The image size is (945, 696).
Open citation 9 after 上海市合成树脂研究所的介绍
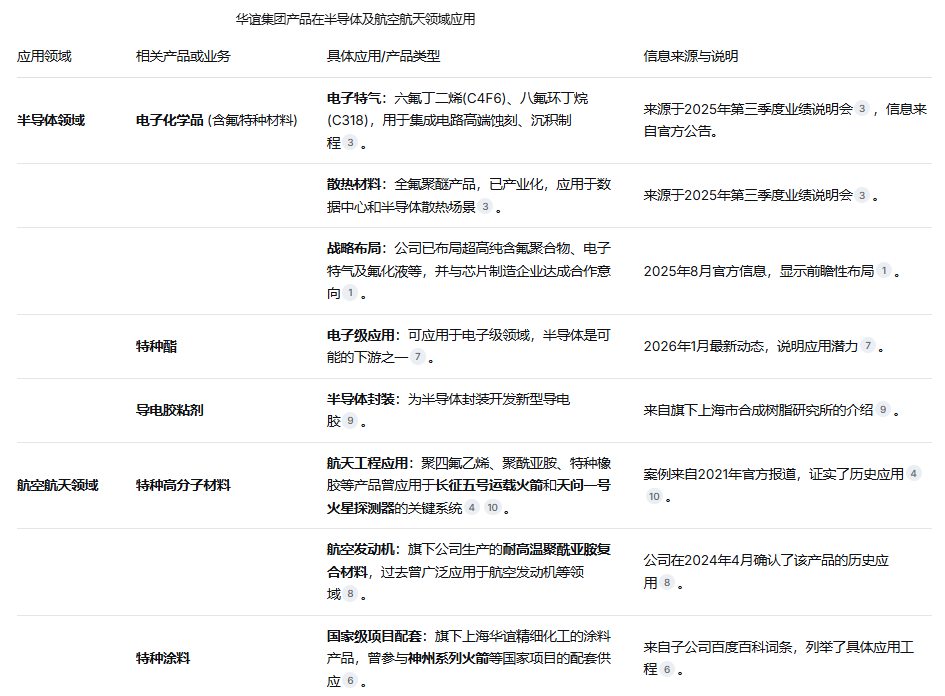point(883,410)
